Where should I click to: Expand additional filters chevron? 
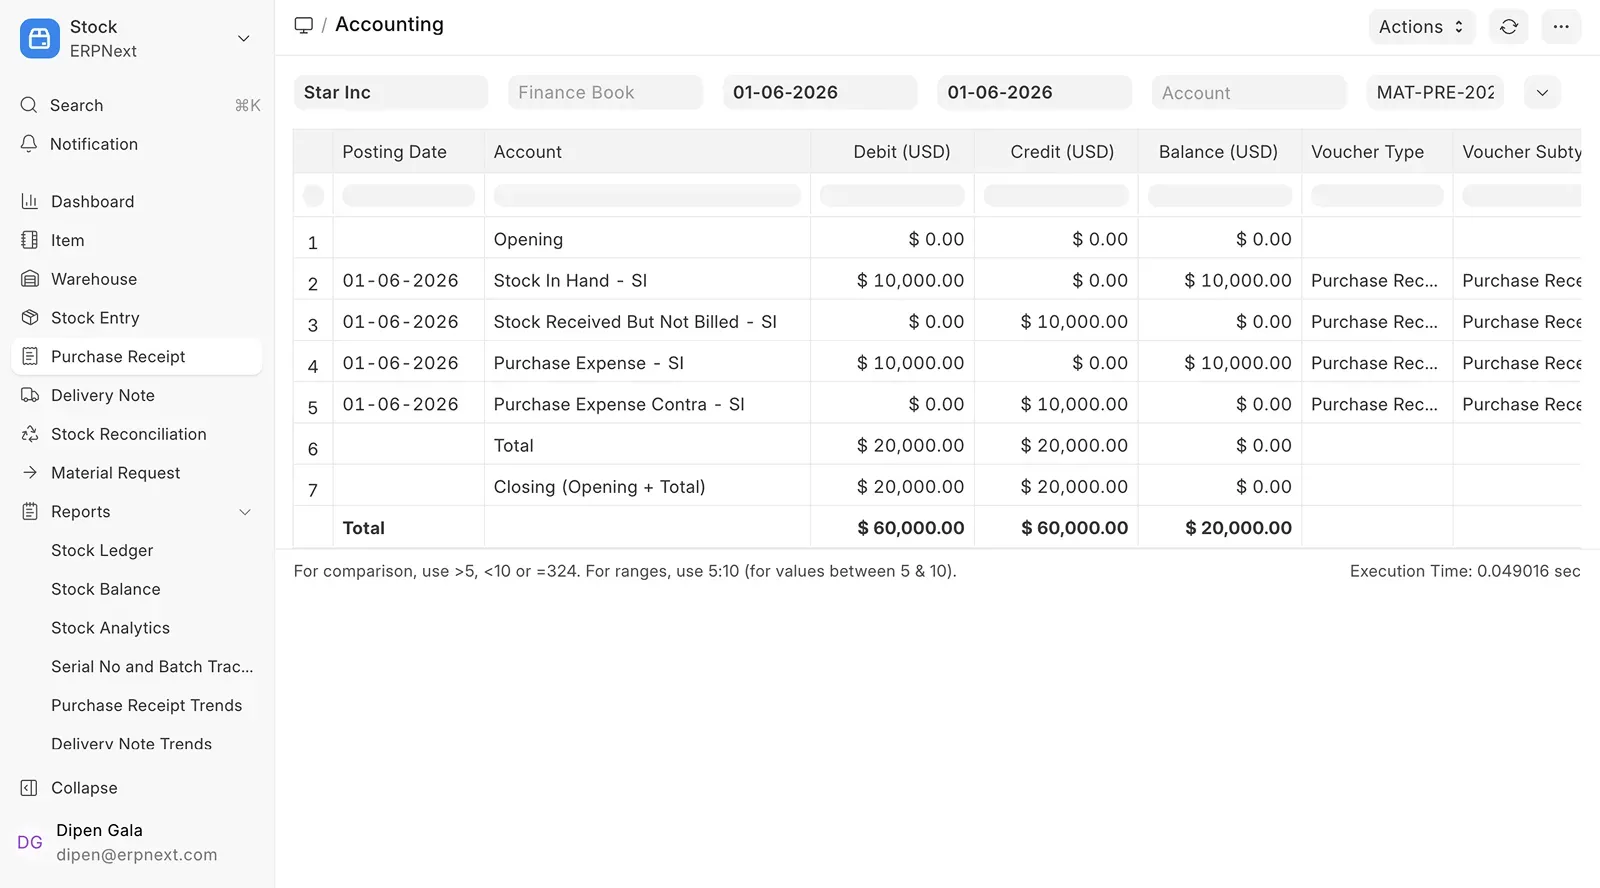point(1542,93)
